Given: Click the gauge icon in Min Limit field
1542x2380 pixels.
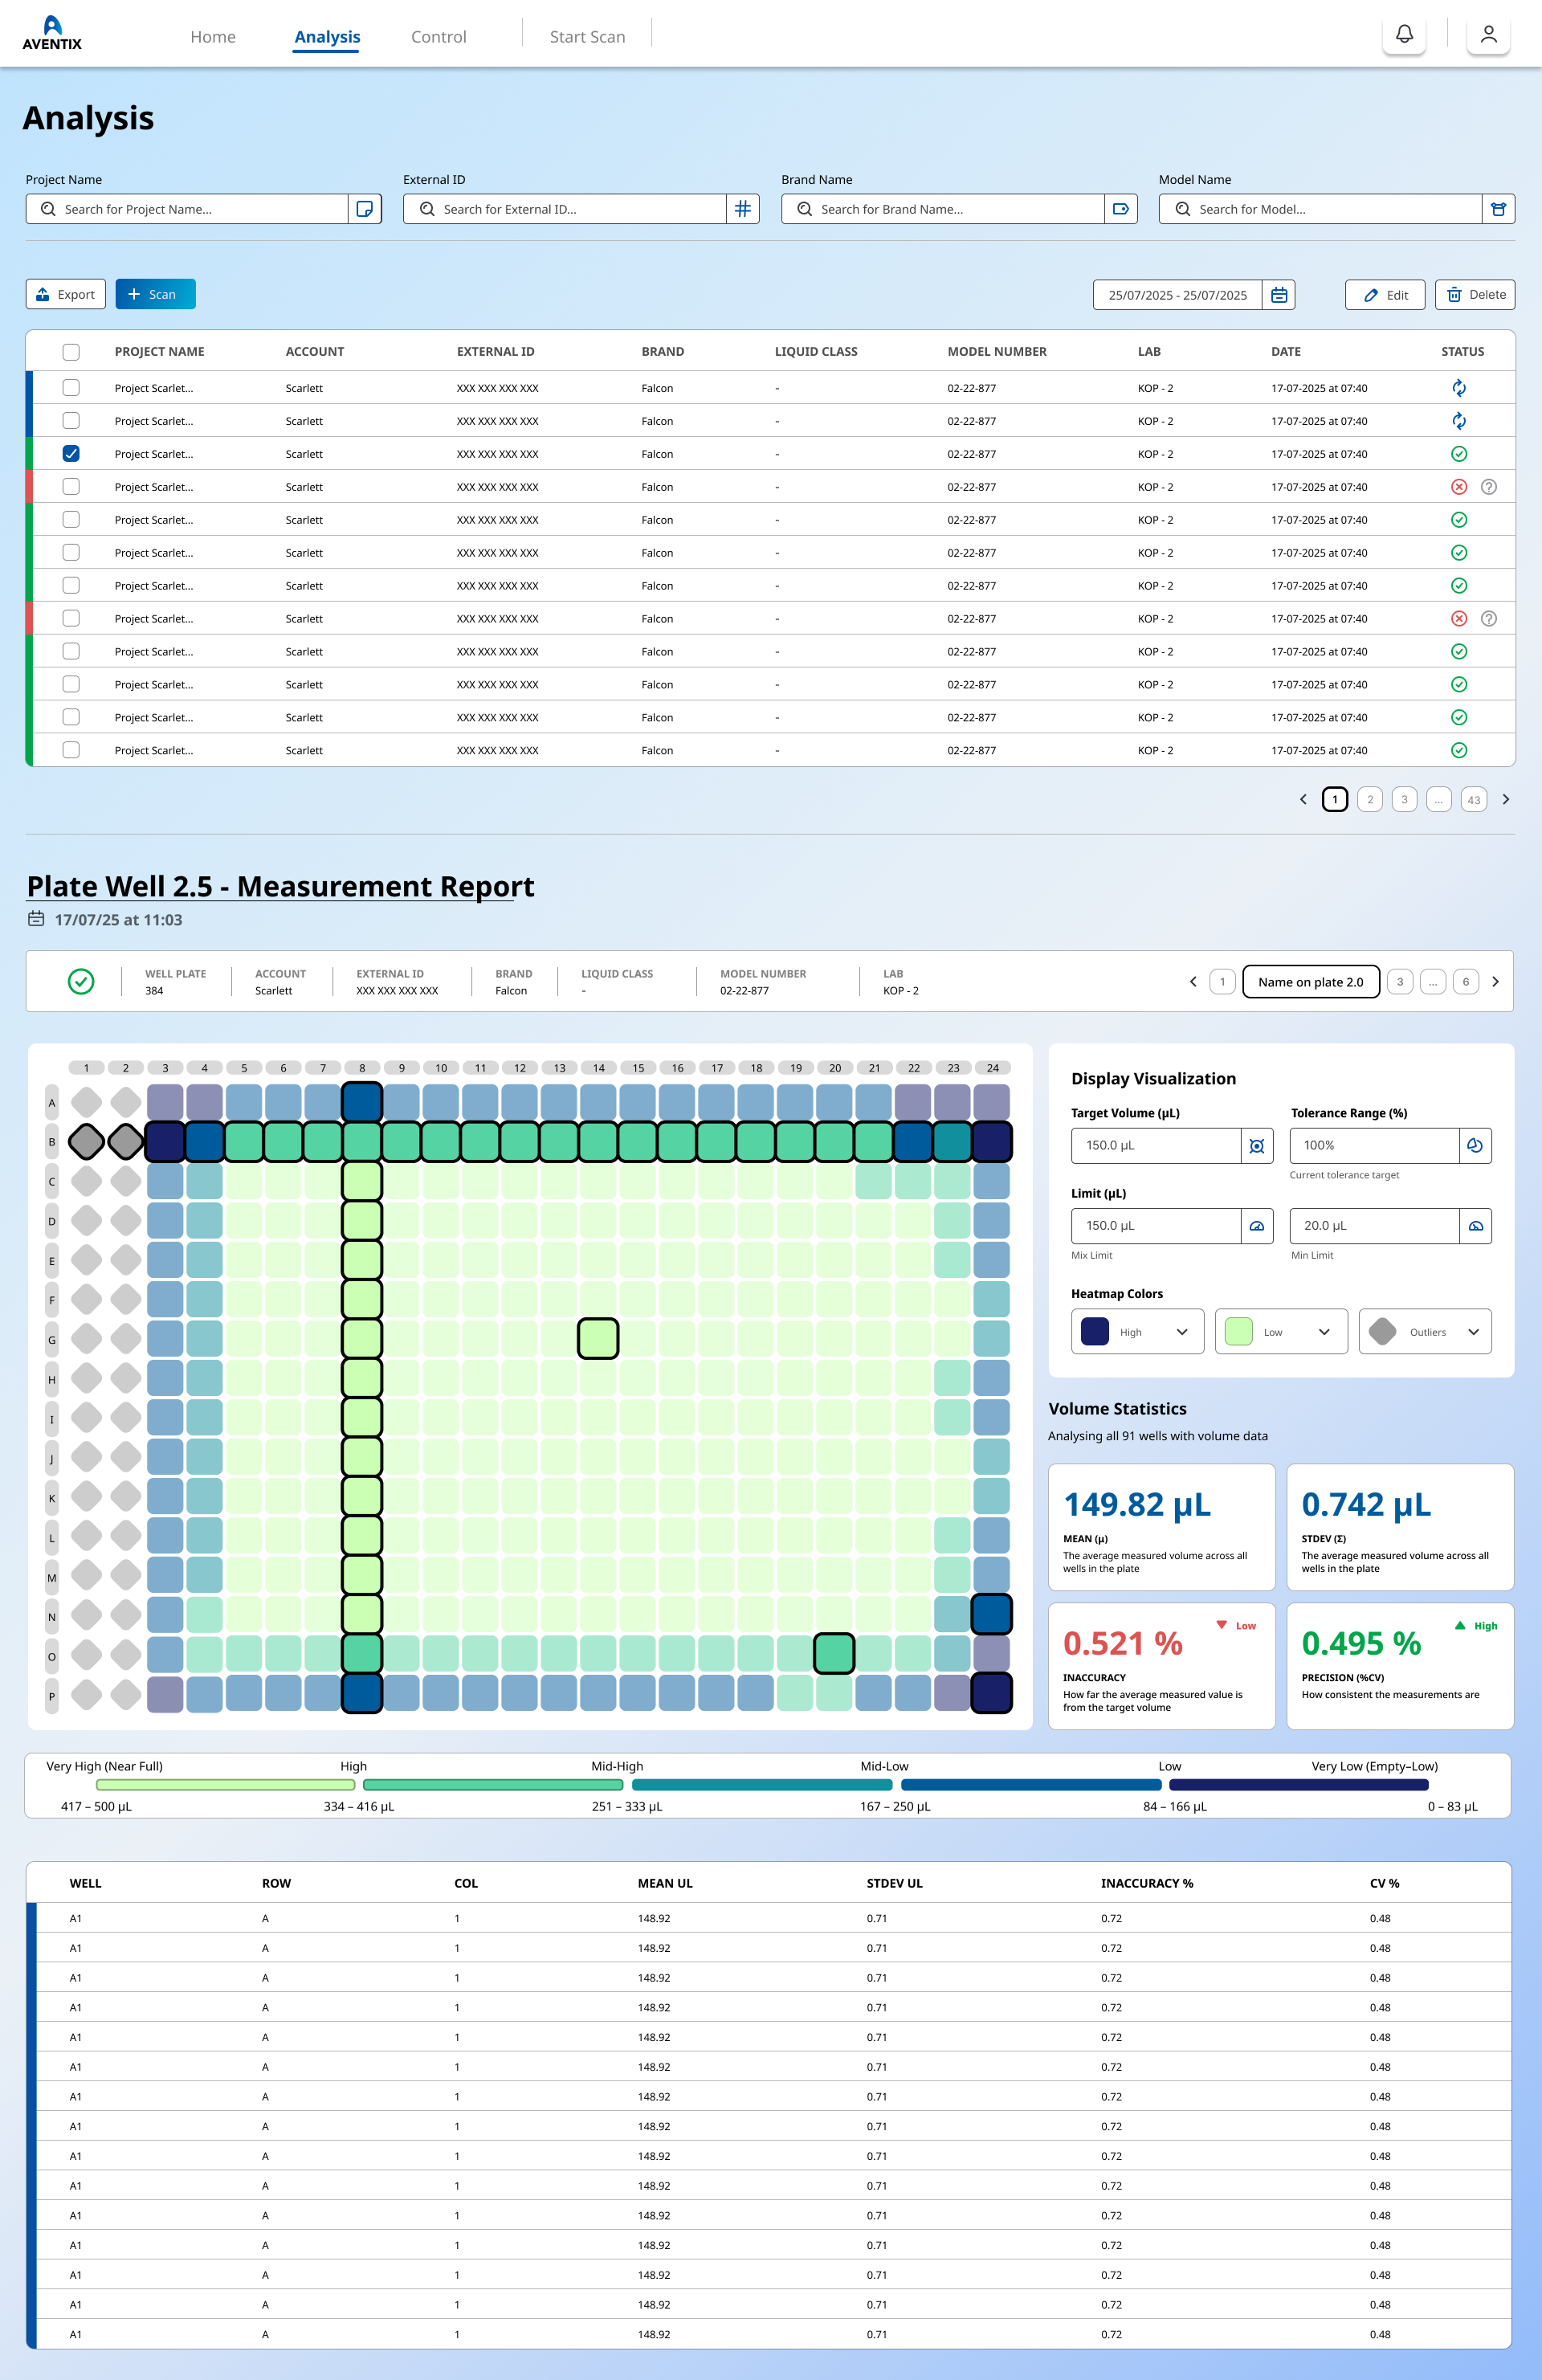Looking at the screenshot, I should pos(1475,1226).
